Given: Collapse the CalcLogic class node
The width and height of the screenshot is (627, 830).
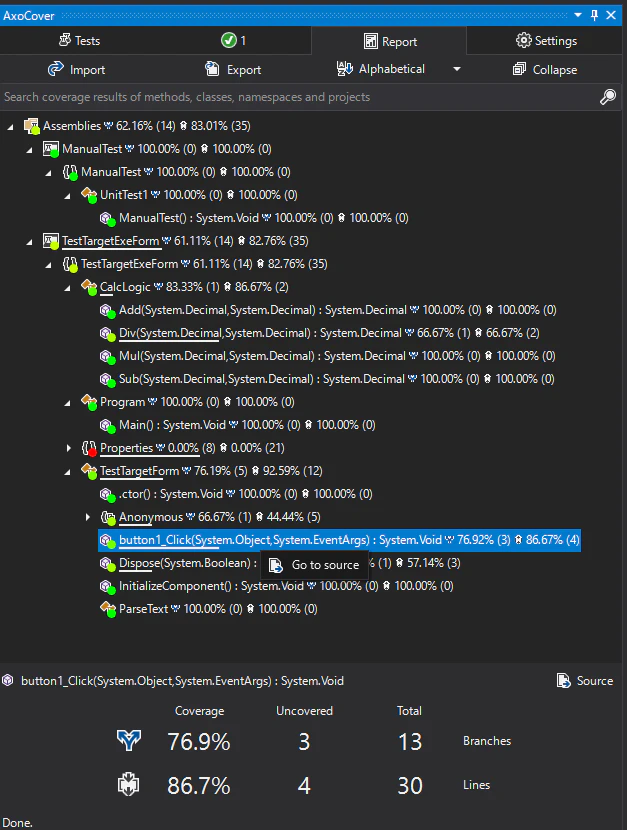Looking at the screenshot, I should [68, 287].
